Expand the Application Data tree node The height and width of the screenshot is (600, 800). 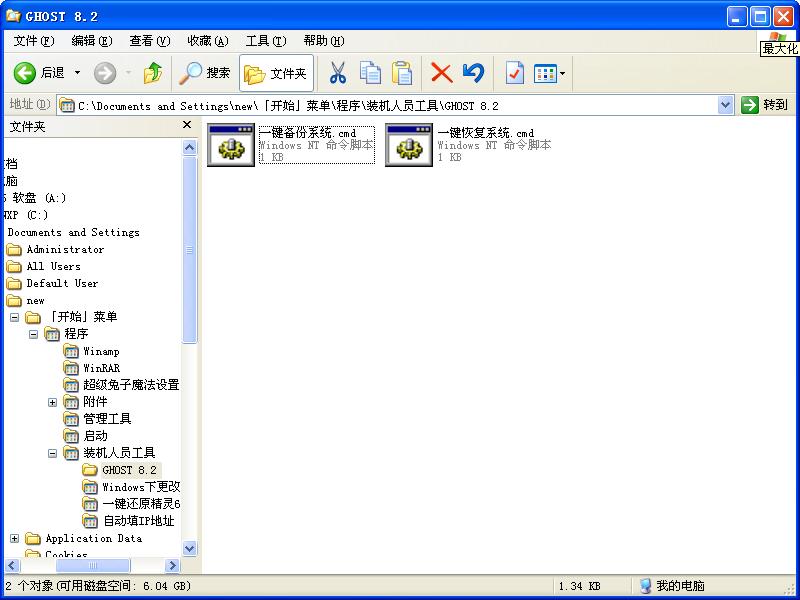pos(14,538)
